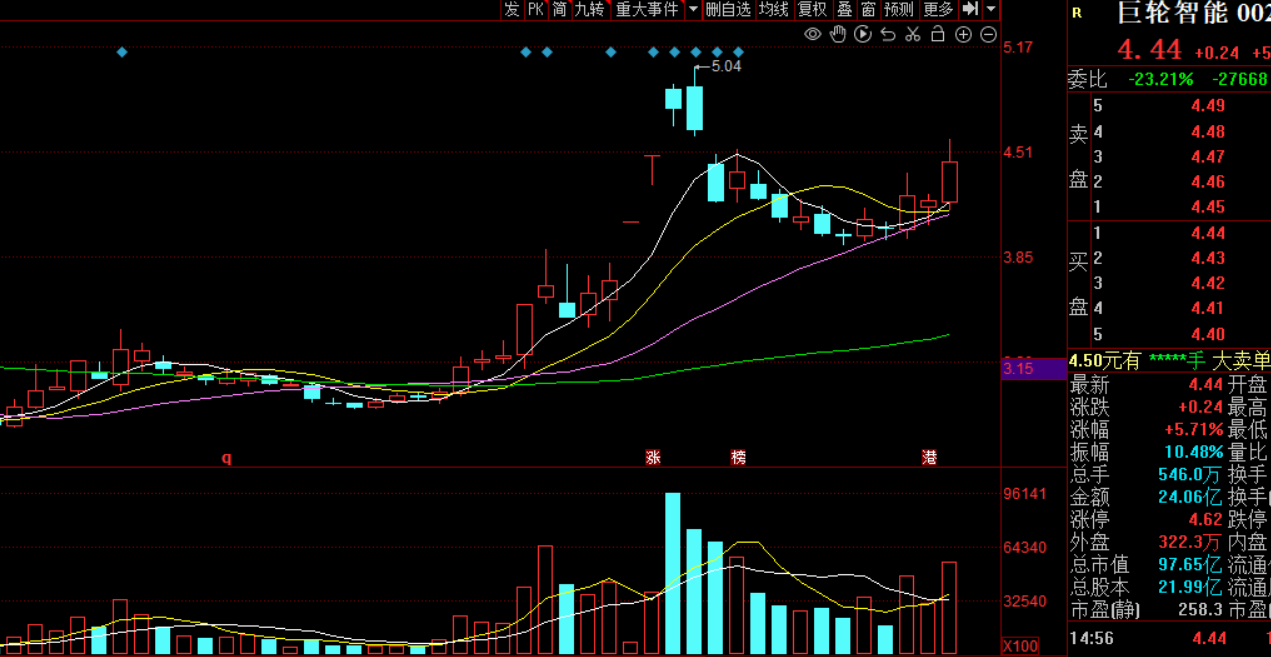The height and width of the screenshot is (657, 1271).
Task: Click the red 涨 event marker on timeline
Action: [653, 458]
